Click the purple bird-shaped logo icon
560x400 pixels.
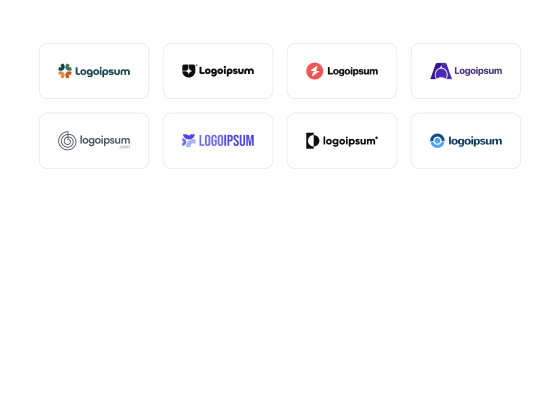(x=189, y=140)
